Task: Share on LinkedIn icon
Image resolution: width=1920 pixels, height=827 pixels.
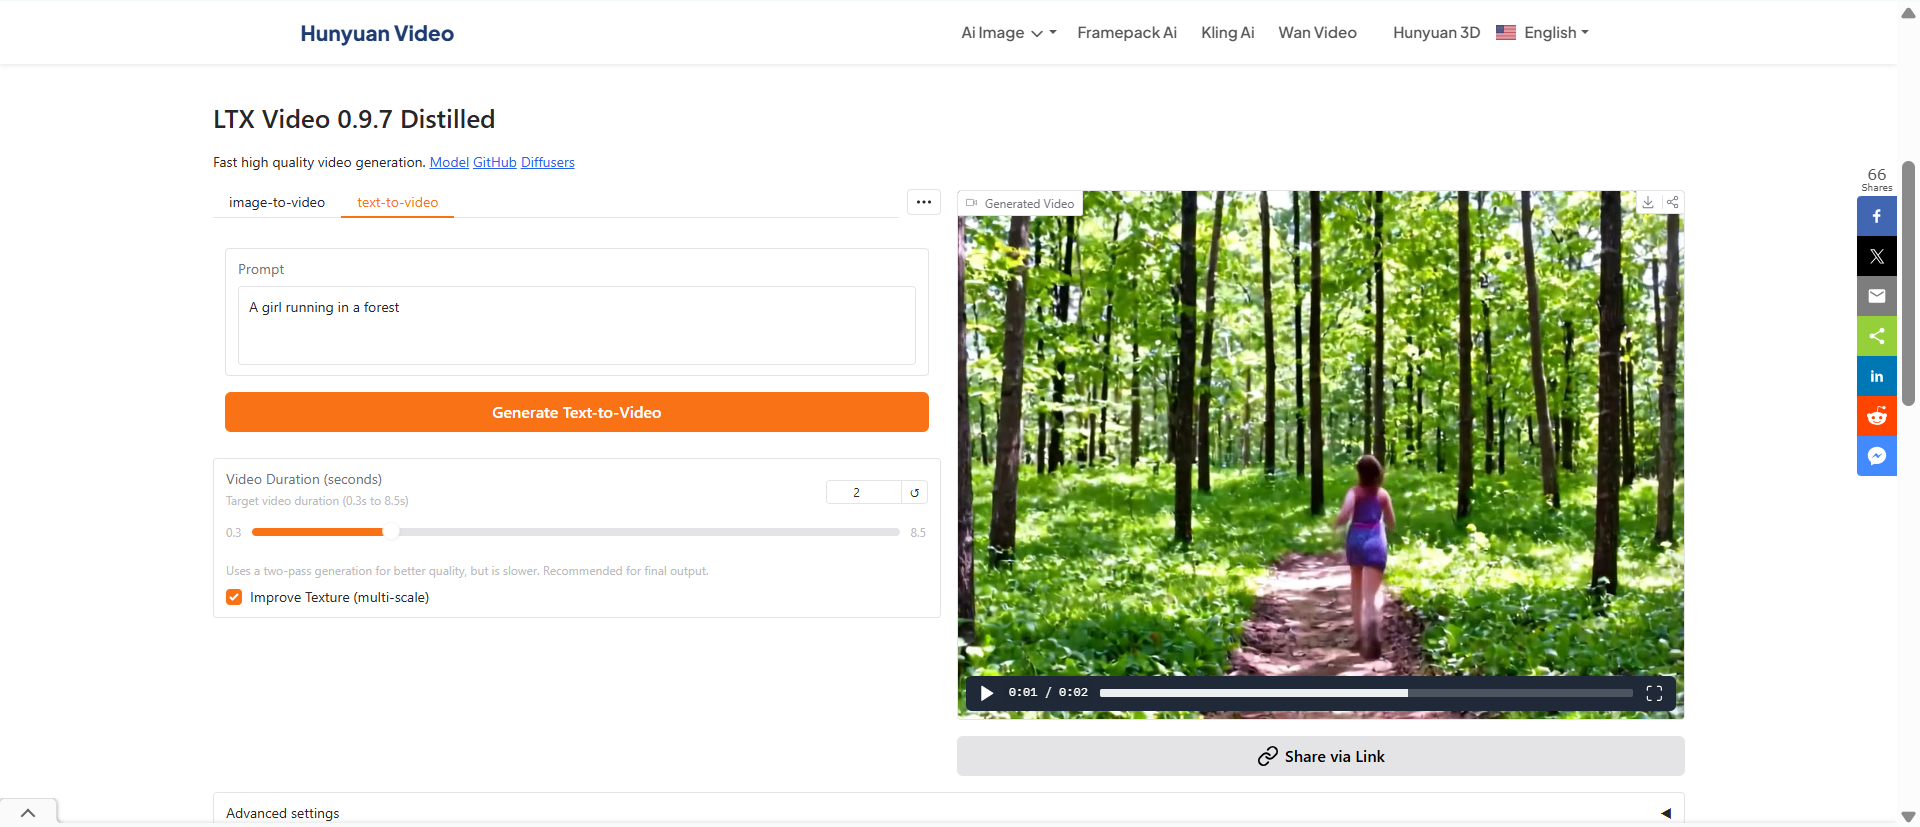Action: pyautogui.click(x=1877, y=376)
